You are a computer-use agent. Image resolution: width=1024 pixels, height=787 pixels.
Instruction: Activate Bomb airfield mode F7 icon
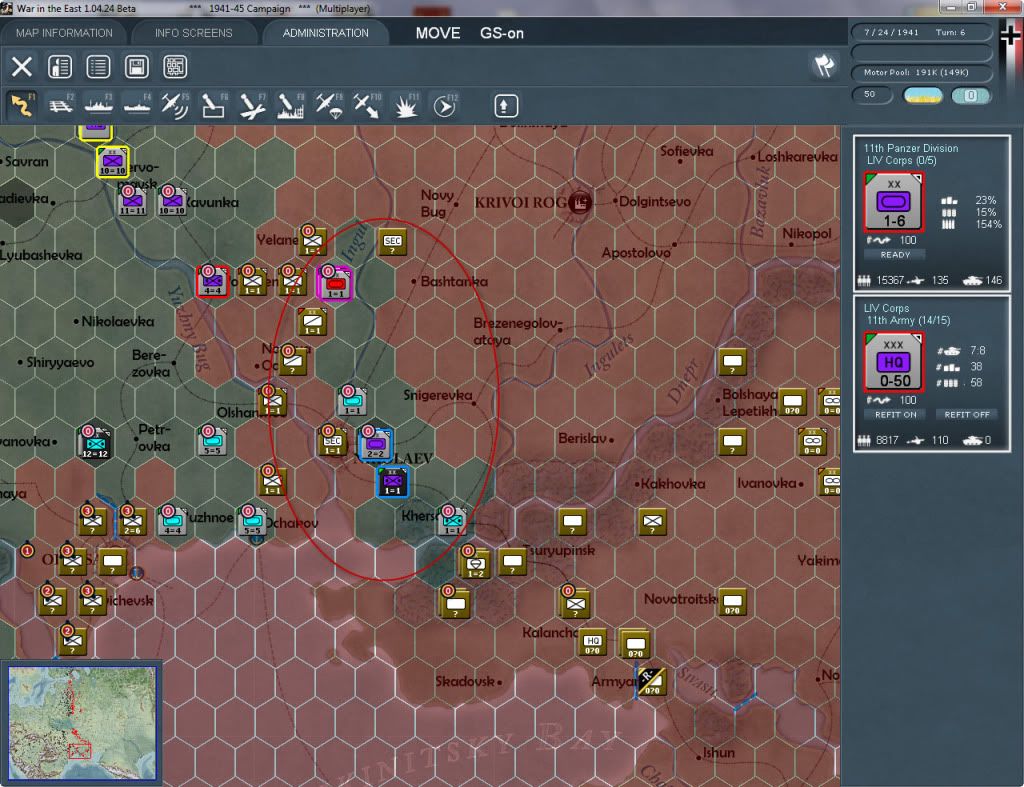pos(252,105)
